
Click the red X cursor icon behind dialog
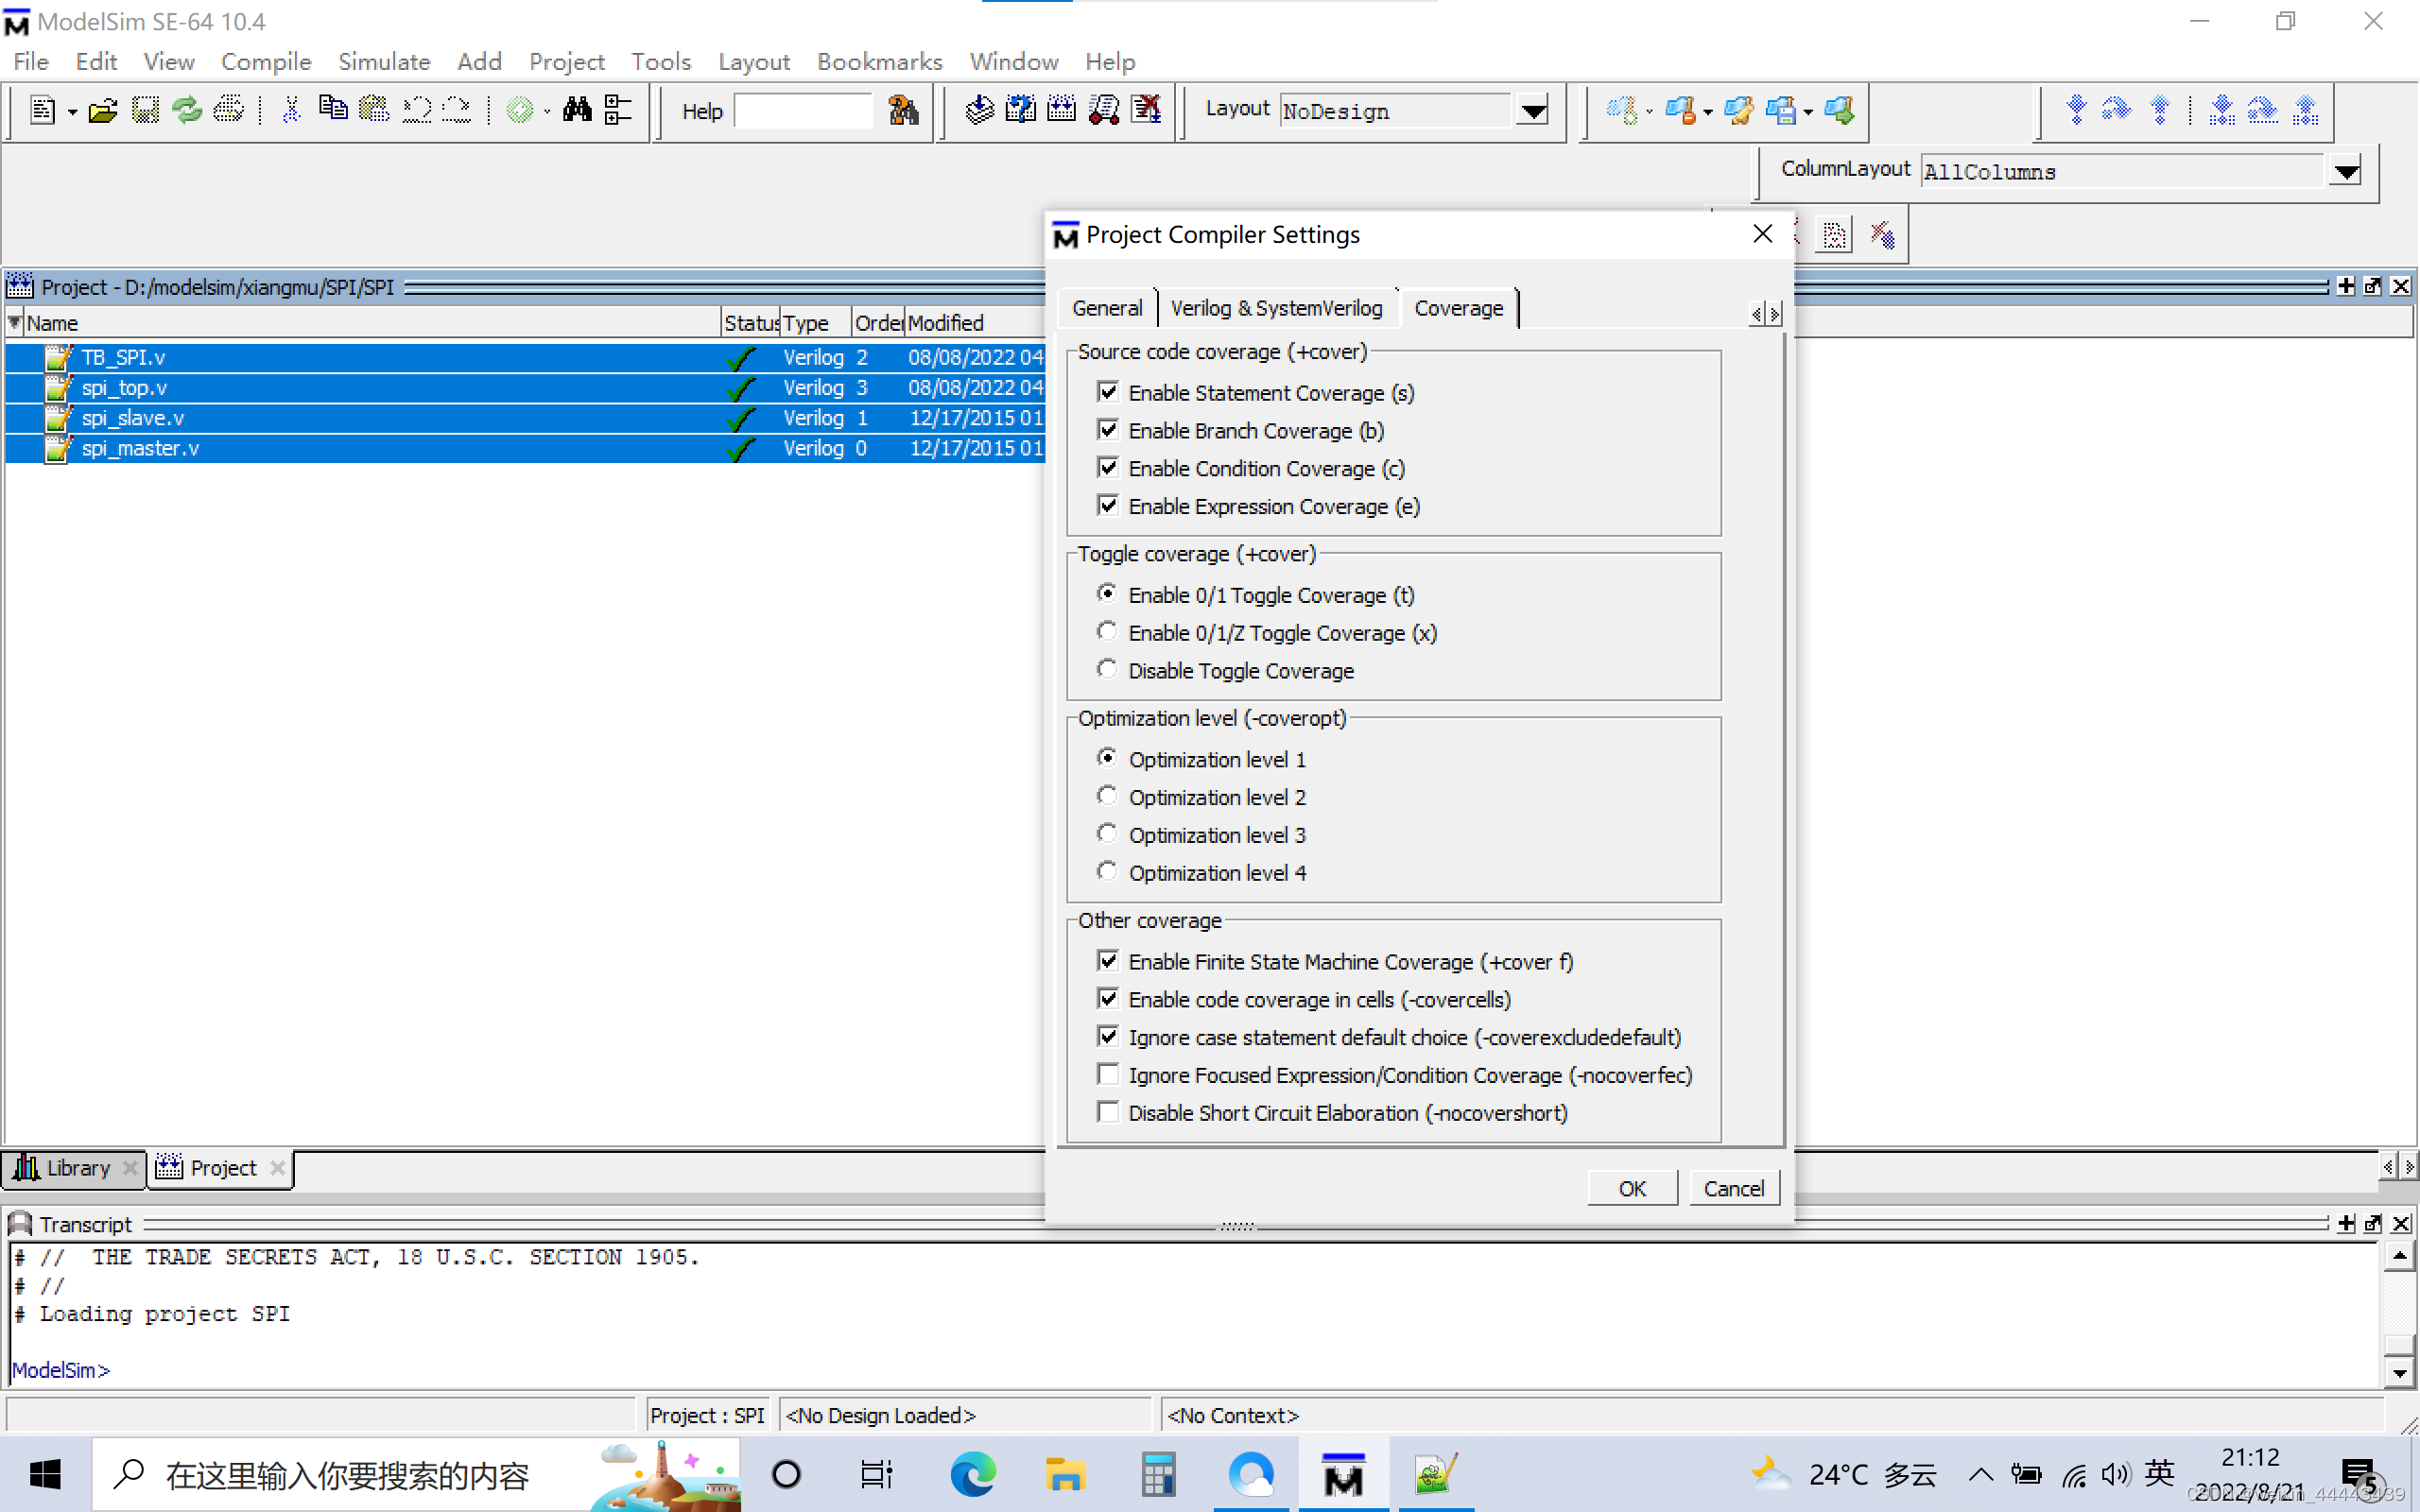pyautogui.click(x=1882, y=235)
